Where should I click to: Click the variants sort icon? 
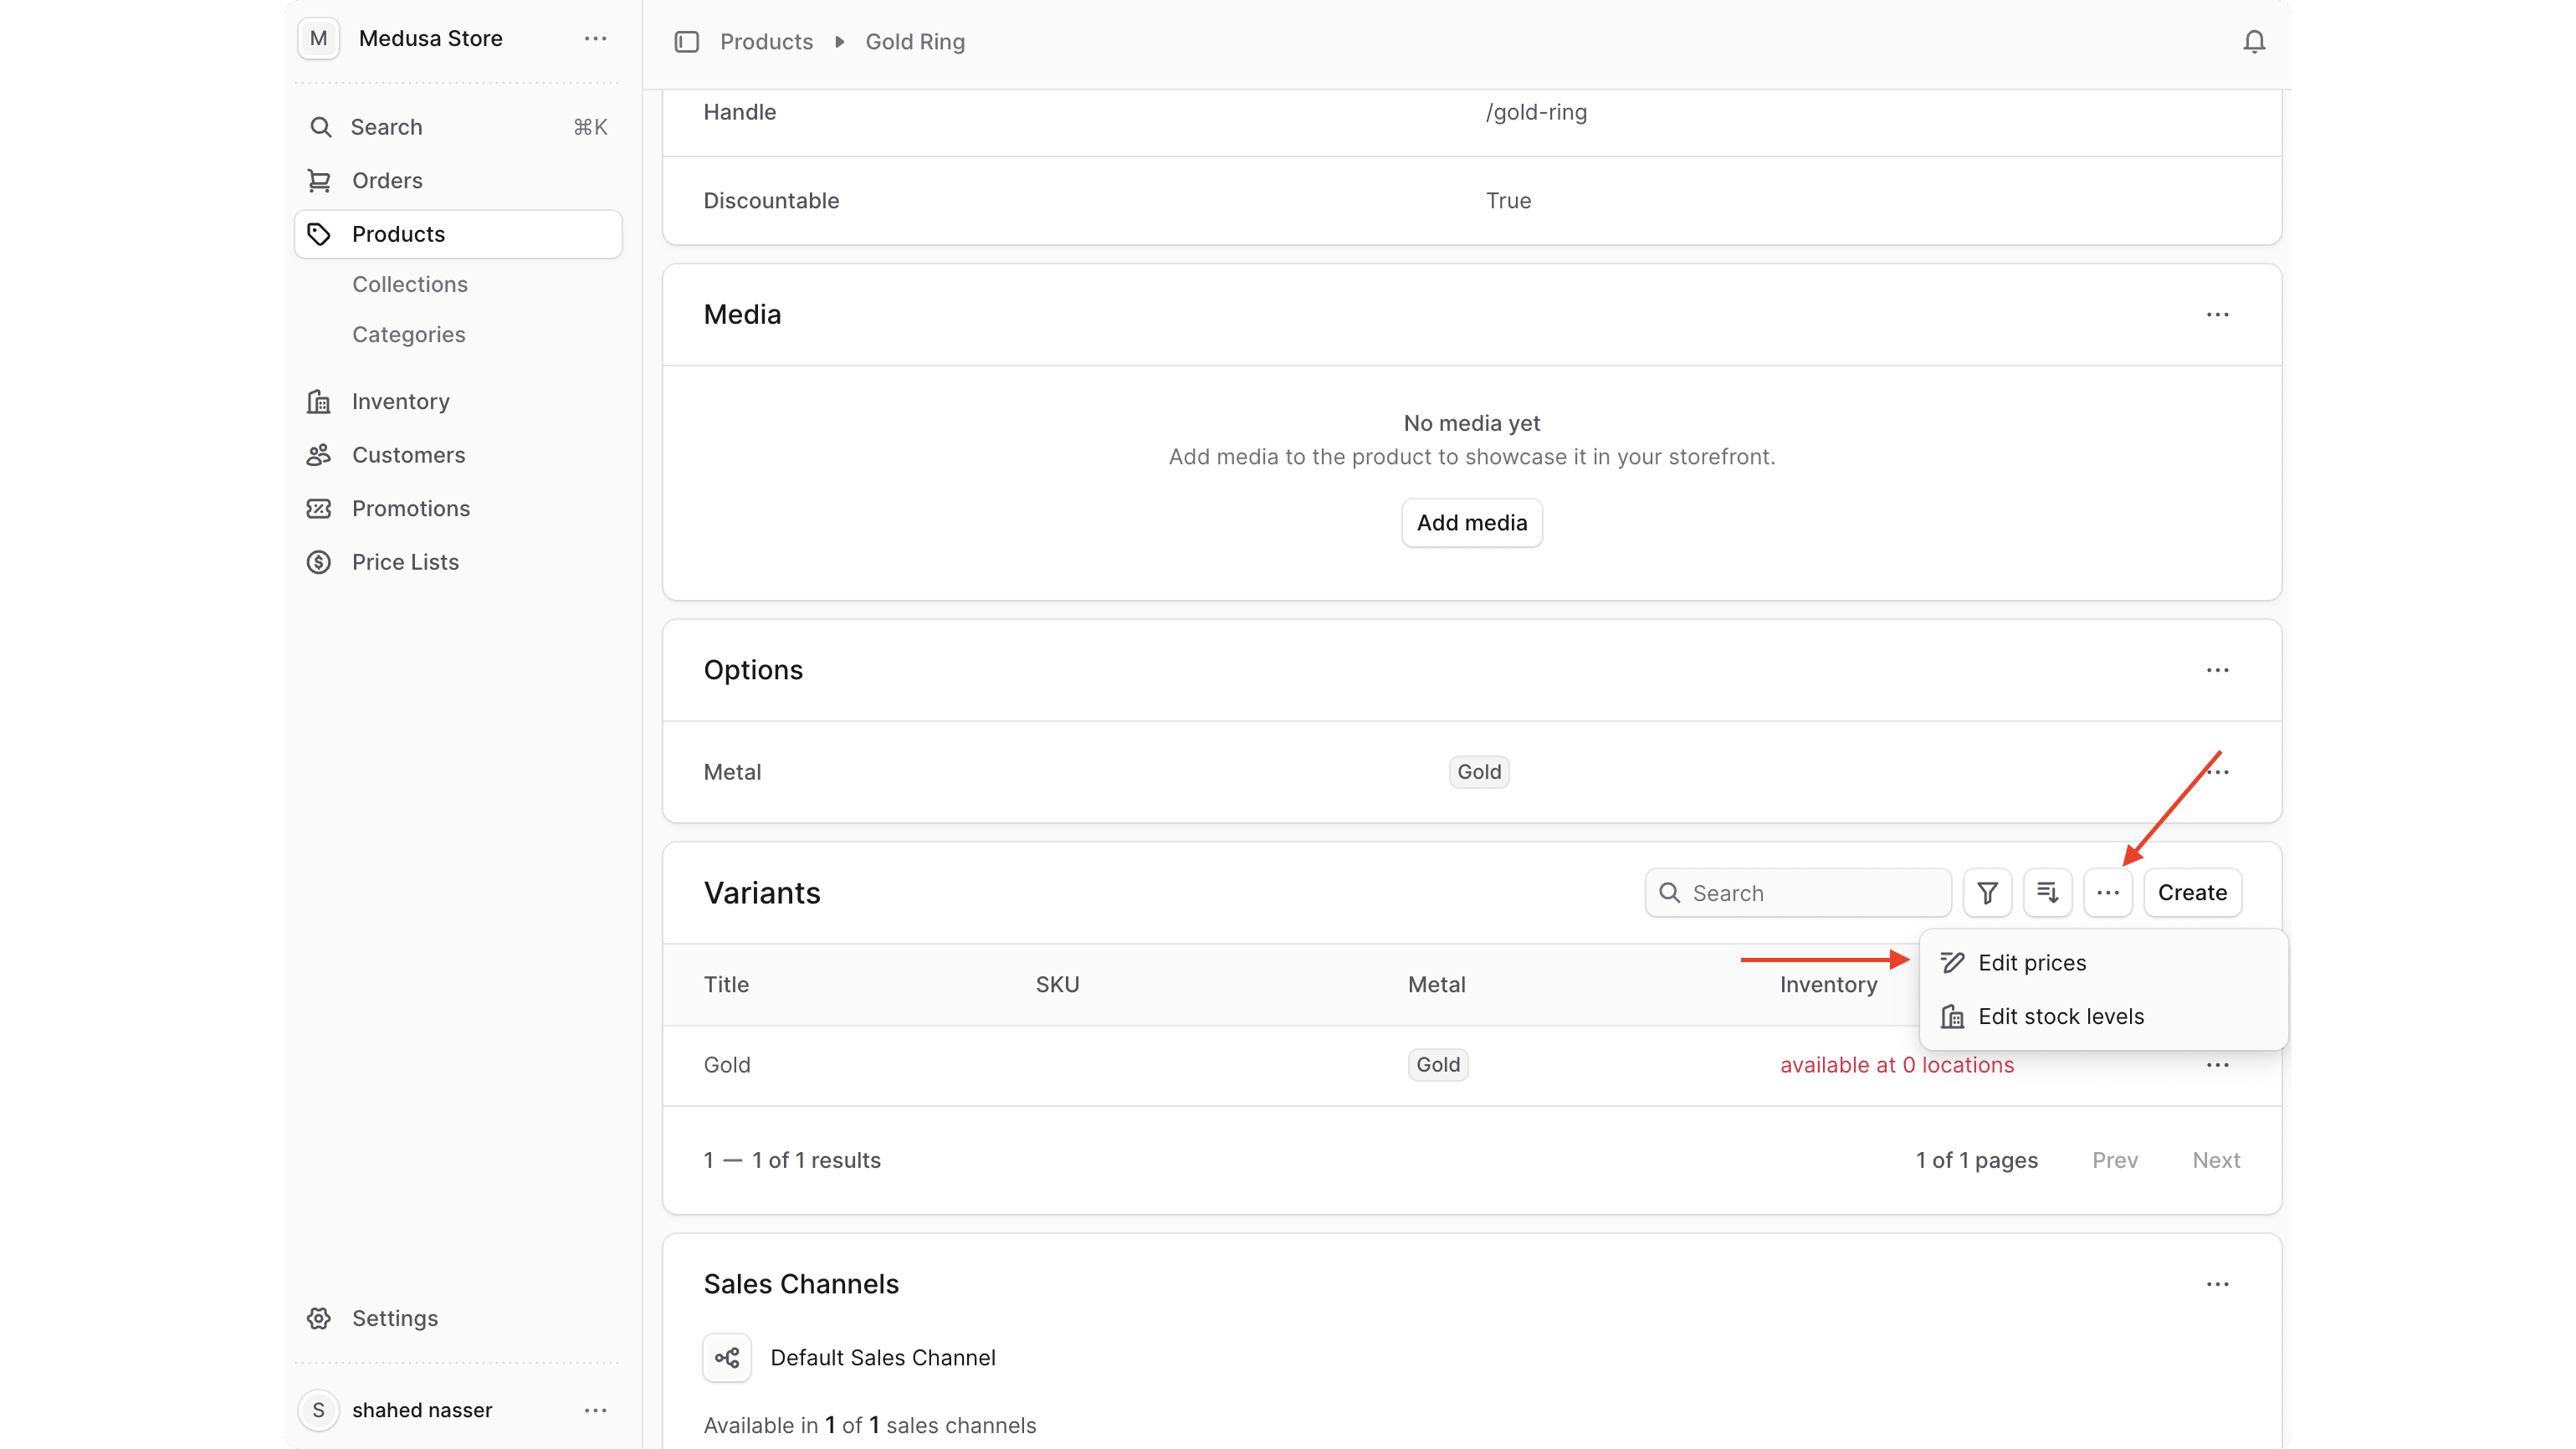(x=2047, y=892)
